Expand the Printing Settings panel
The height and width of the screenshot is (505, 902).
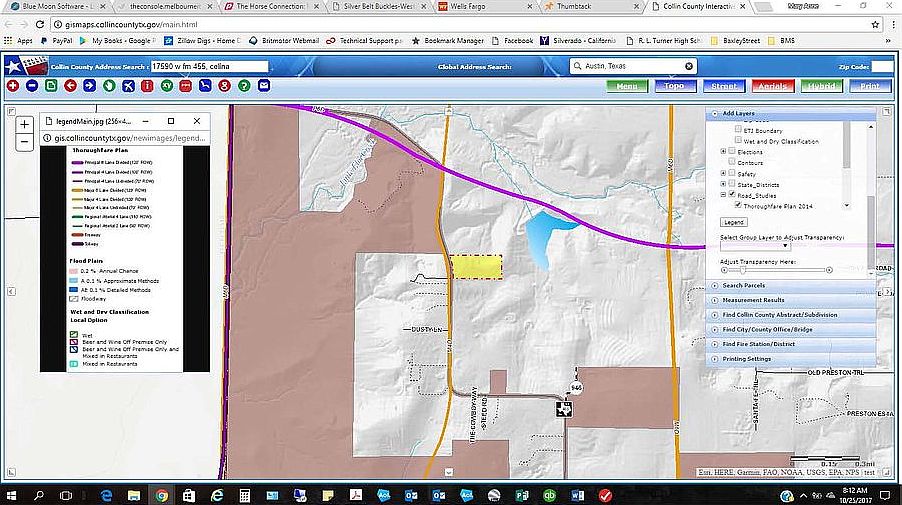coord(791,359)
